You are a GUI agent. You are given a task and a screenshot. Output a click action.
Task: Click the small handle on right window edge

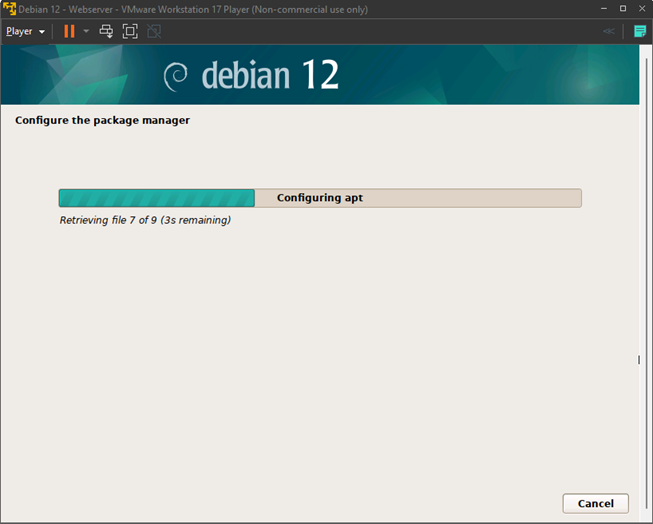[639, 360]
